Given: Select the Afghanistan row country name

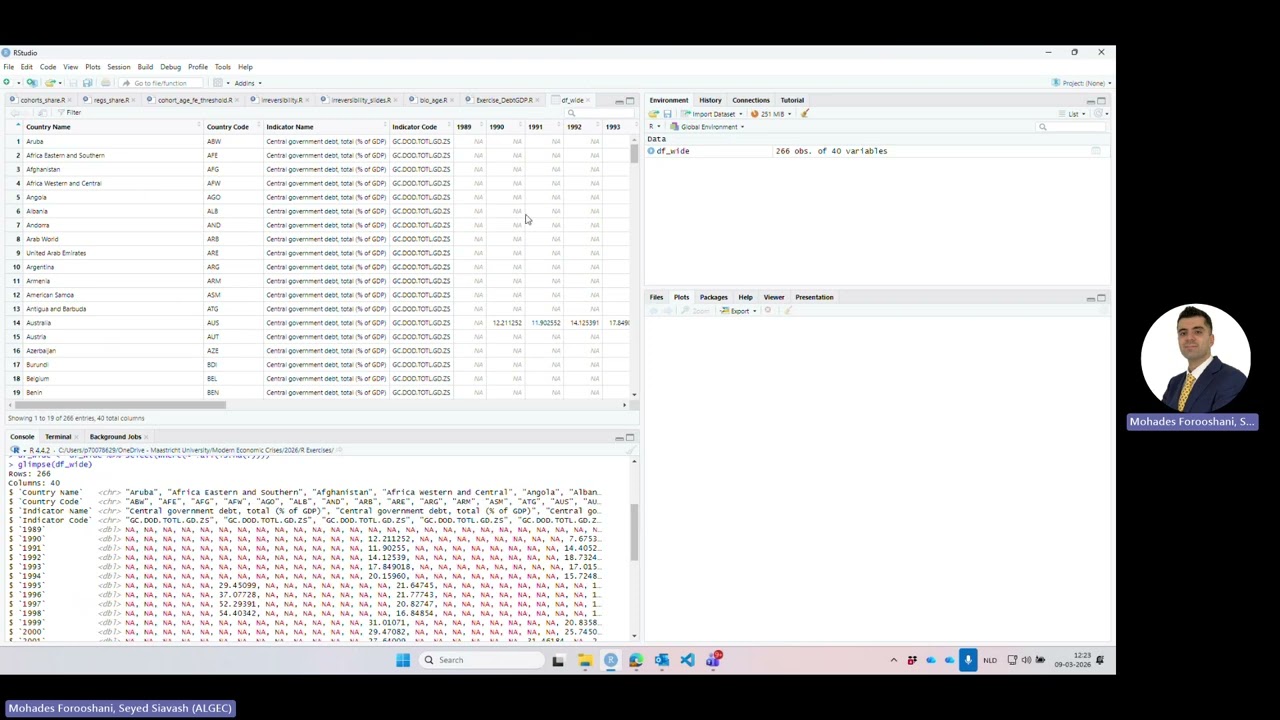Looking at the screenshot, I should point(43,169).
